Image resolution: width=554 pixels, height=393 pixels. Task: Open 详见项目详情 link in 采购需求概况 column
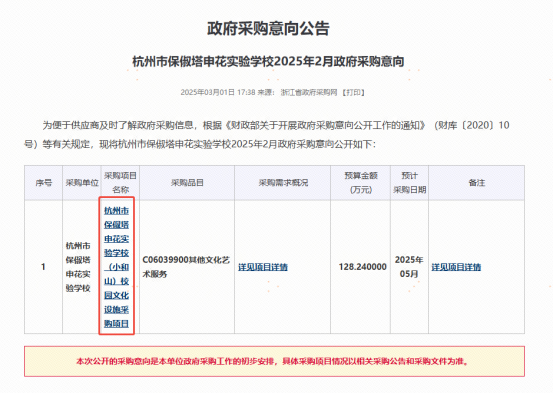263,267
